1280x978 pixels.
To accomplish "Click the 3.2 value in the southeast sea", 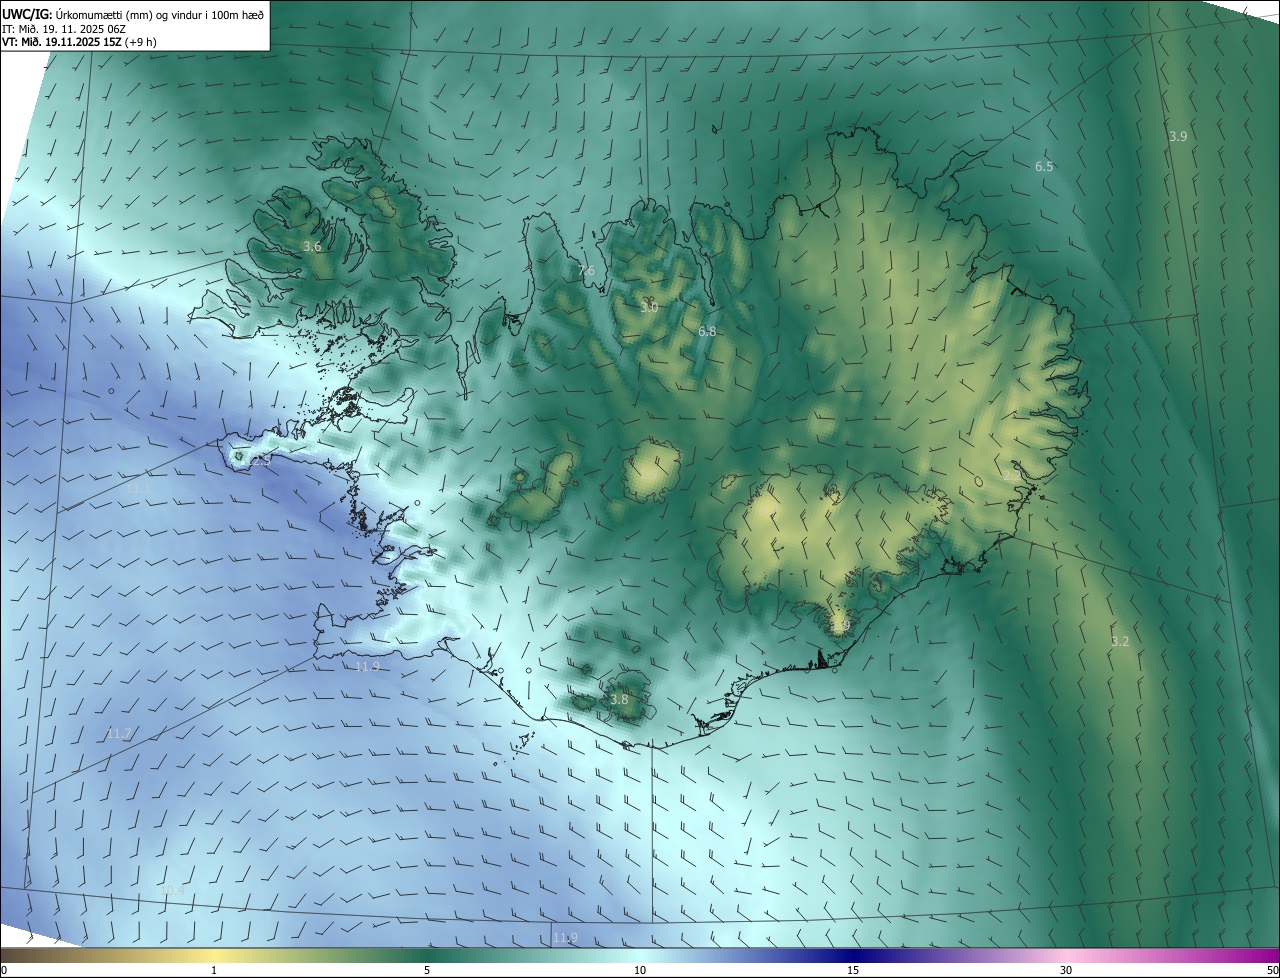I will coord(1120,641).
